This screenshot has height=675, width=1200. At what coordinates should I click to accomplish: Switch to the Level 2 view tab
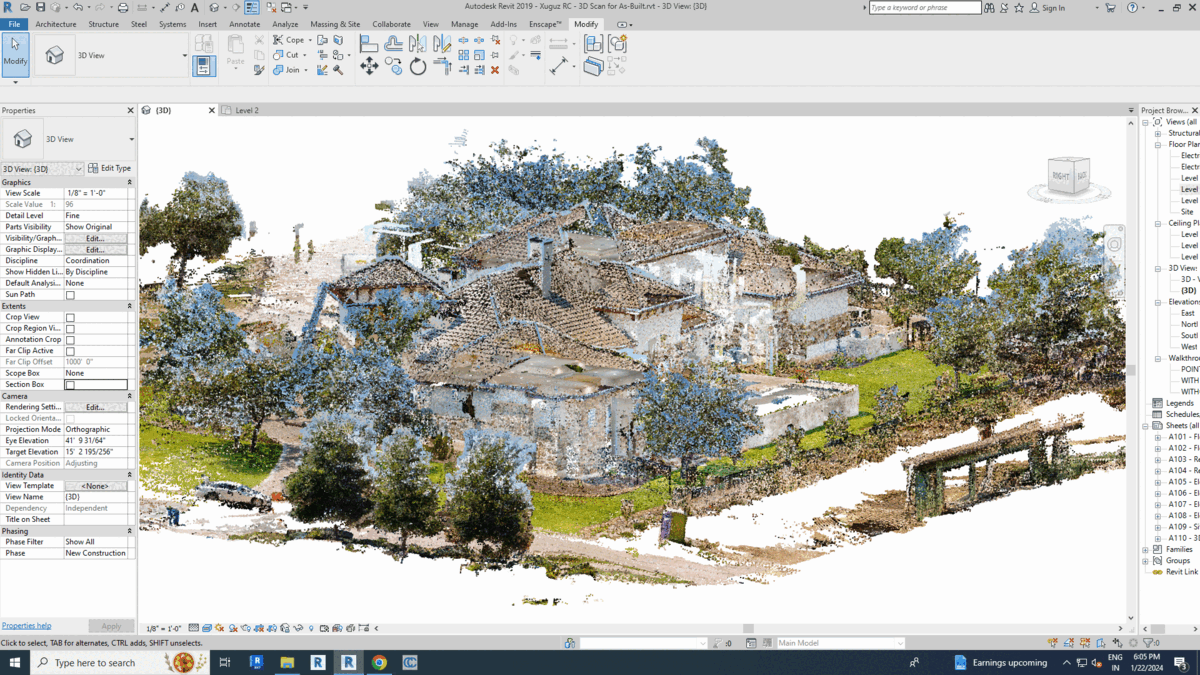point(246,110)
